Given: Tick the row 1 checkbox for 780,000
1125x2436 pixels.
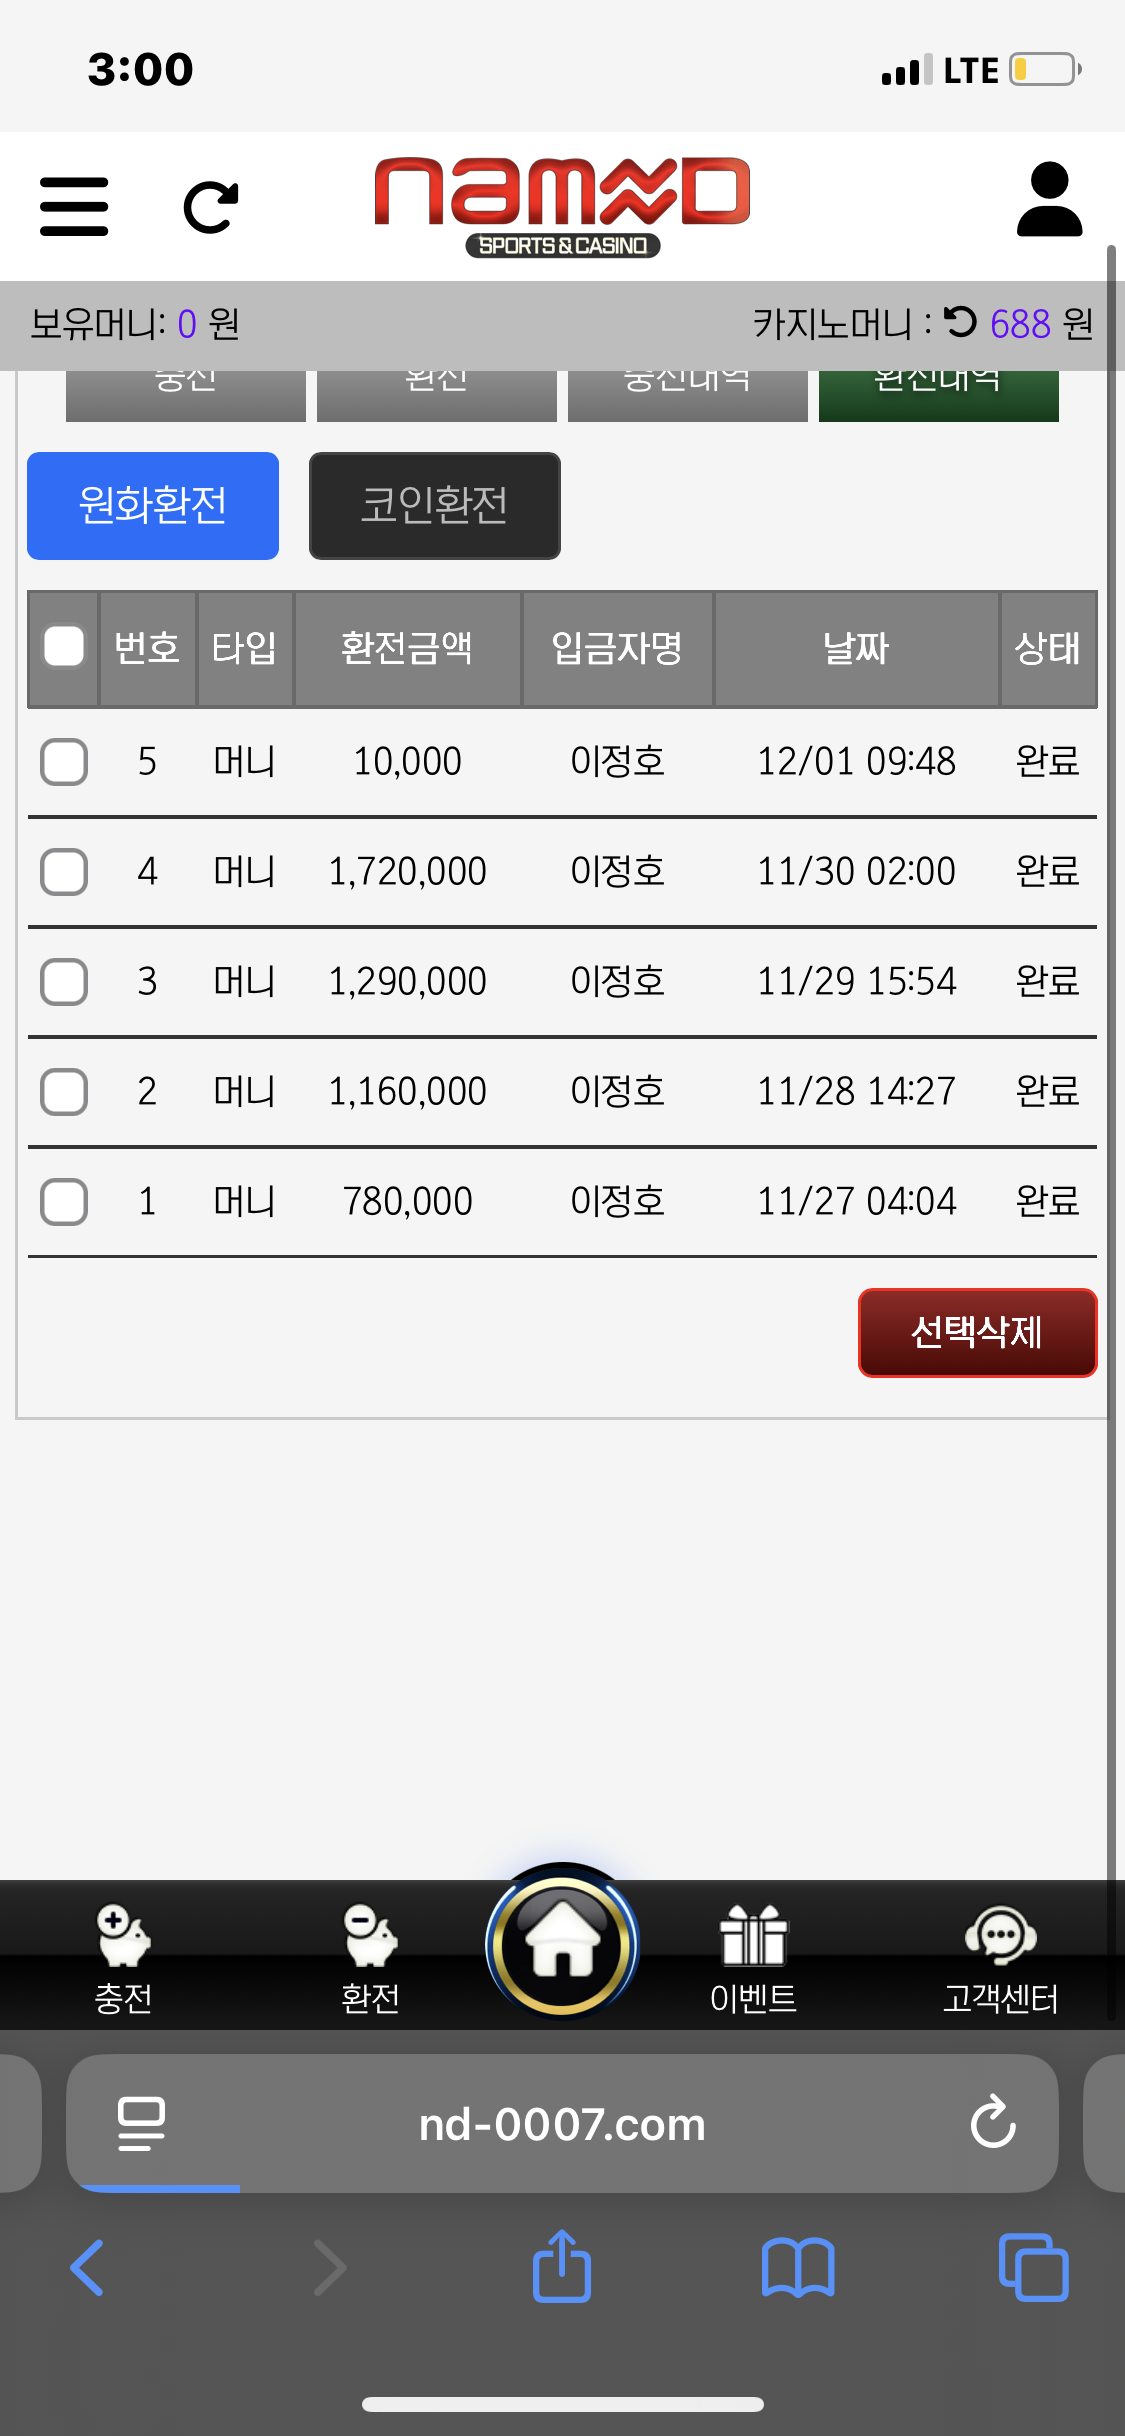Looking at the screenshot, I should click(64, 1202).
